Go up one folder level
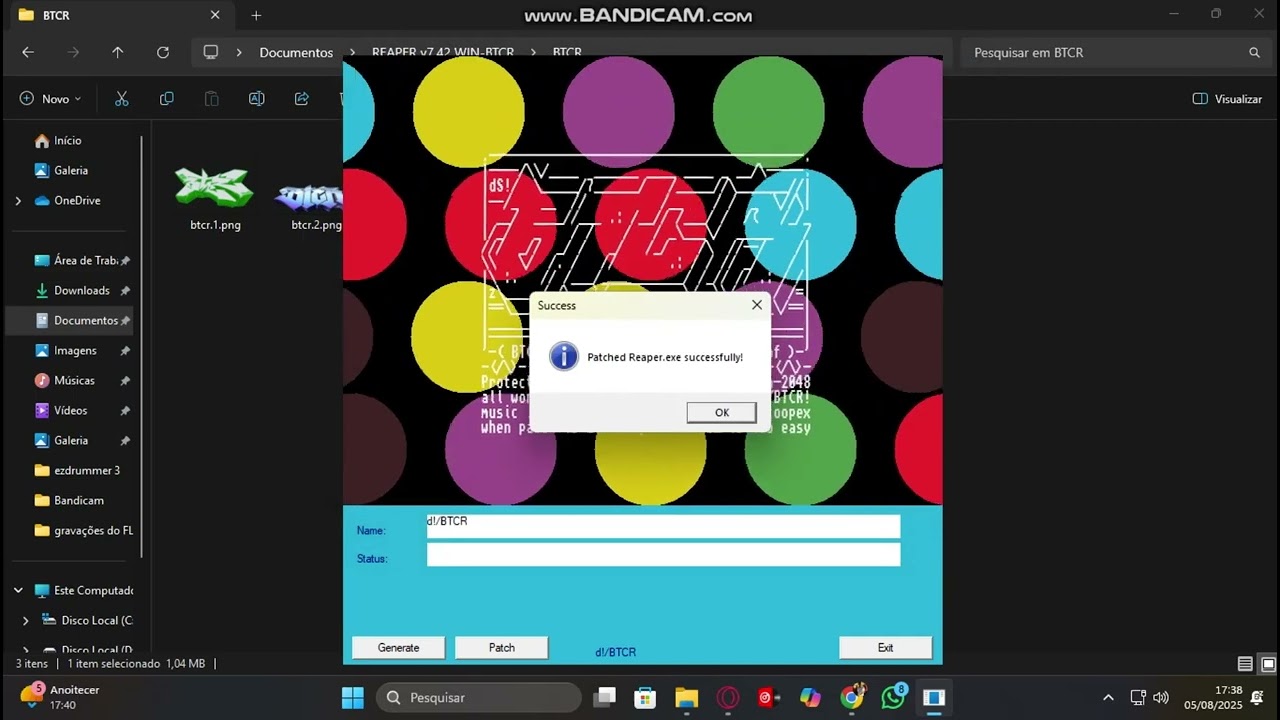The width and height of the screenshot is (1280, 720). (118, 52)
